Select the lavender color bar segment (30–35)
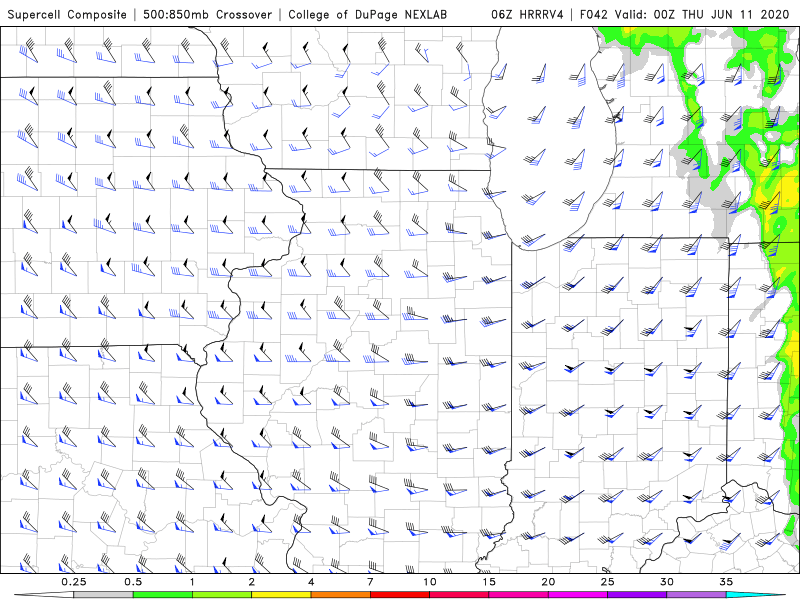The height and width of the screenshot is (600, 800). 696,595
